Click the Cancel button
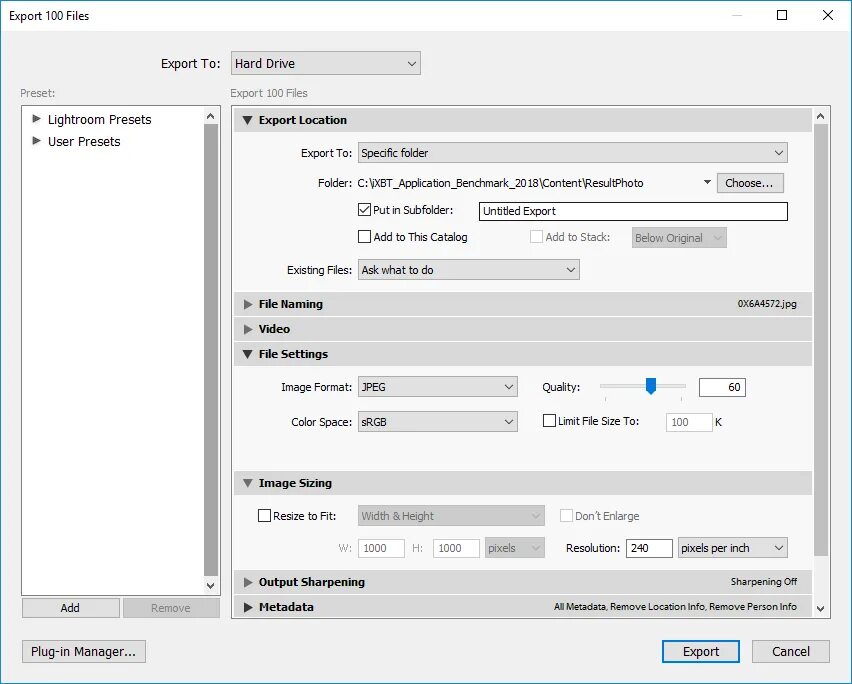852x684 pixels. [791, 651]
